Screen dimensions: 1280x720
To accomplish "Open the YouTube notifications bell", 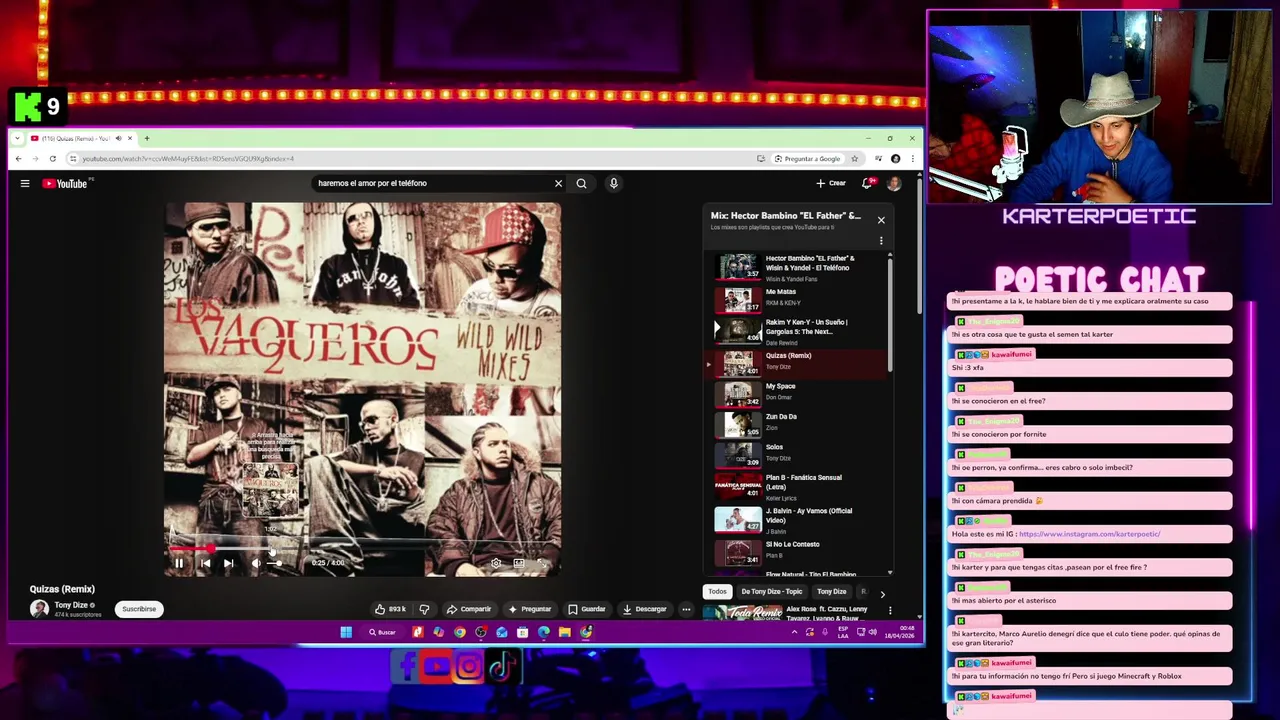I will tap(867, 183).
